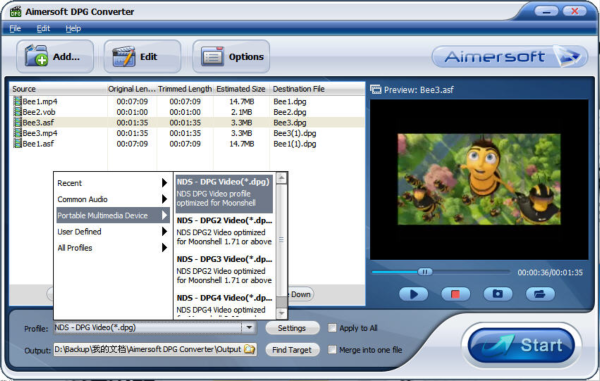600x381 pixels.
Task: Click the preview panel icon beside Preview label
Action: pyautogui.click(x=376, y=90)
